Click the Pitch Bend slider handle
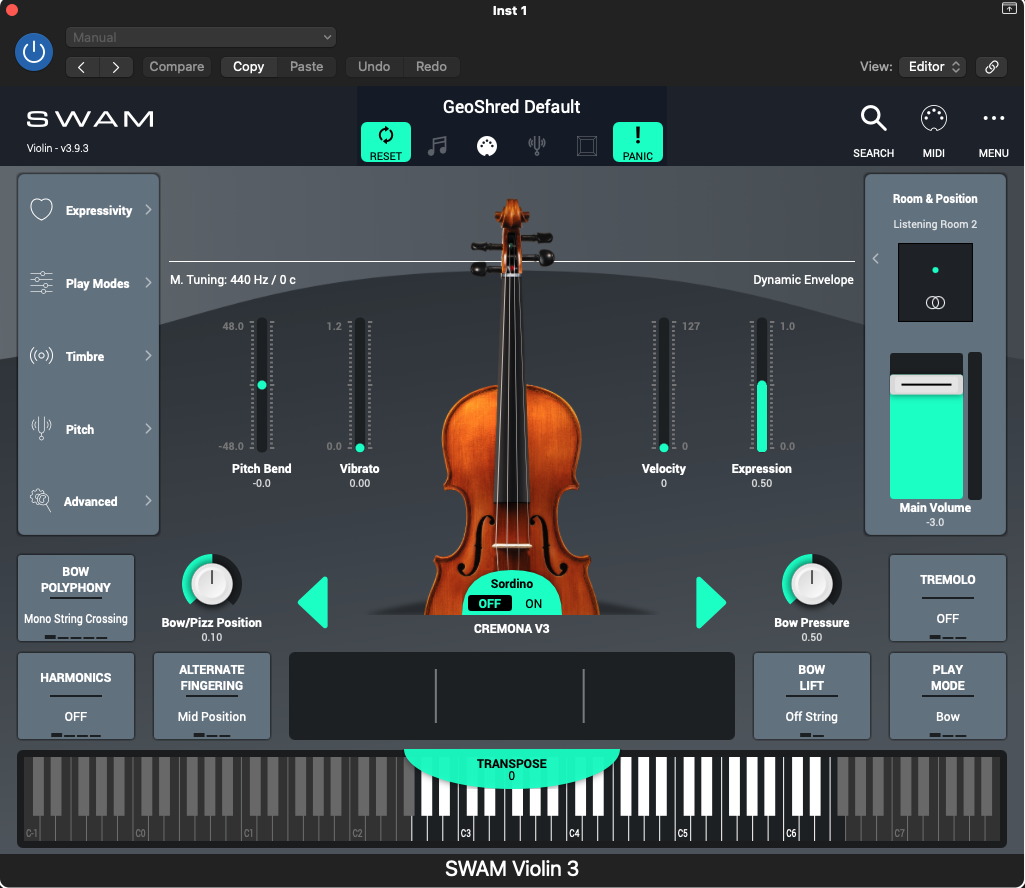Viewport: 1025px width, 888px height. tap(262, 385)
